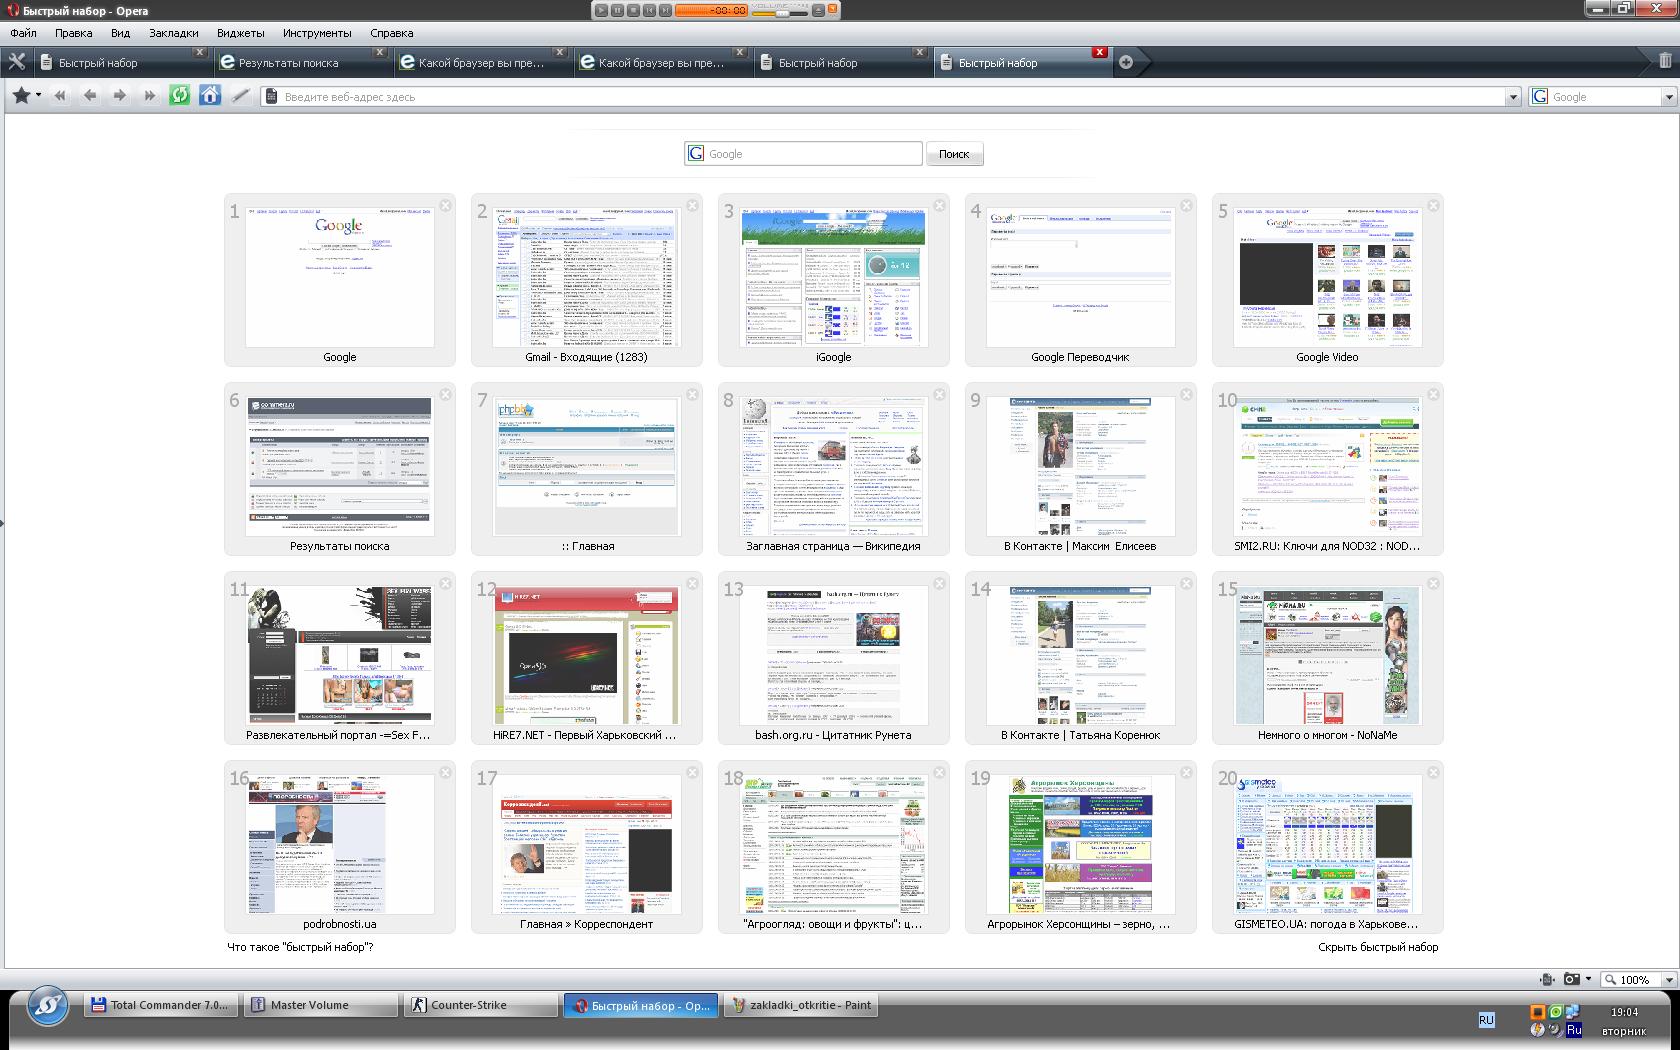The width and height of the screenshot is (1680, 1050).
Task: Click the wand edit toolbar icon
Action: pyautogui.click(x=240, y=96)
